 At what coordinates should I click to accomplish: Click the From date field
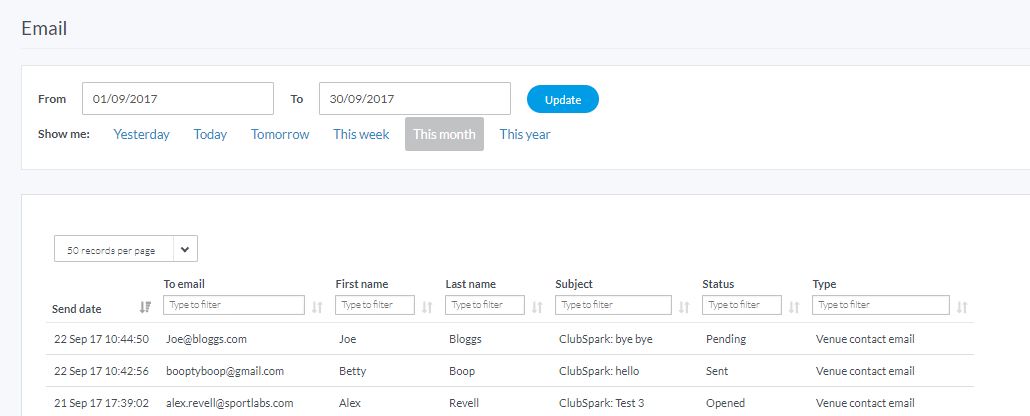pos(178,99)
